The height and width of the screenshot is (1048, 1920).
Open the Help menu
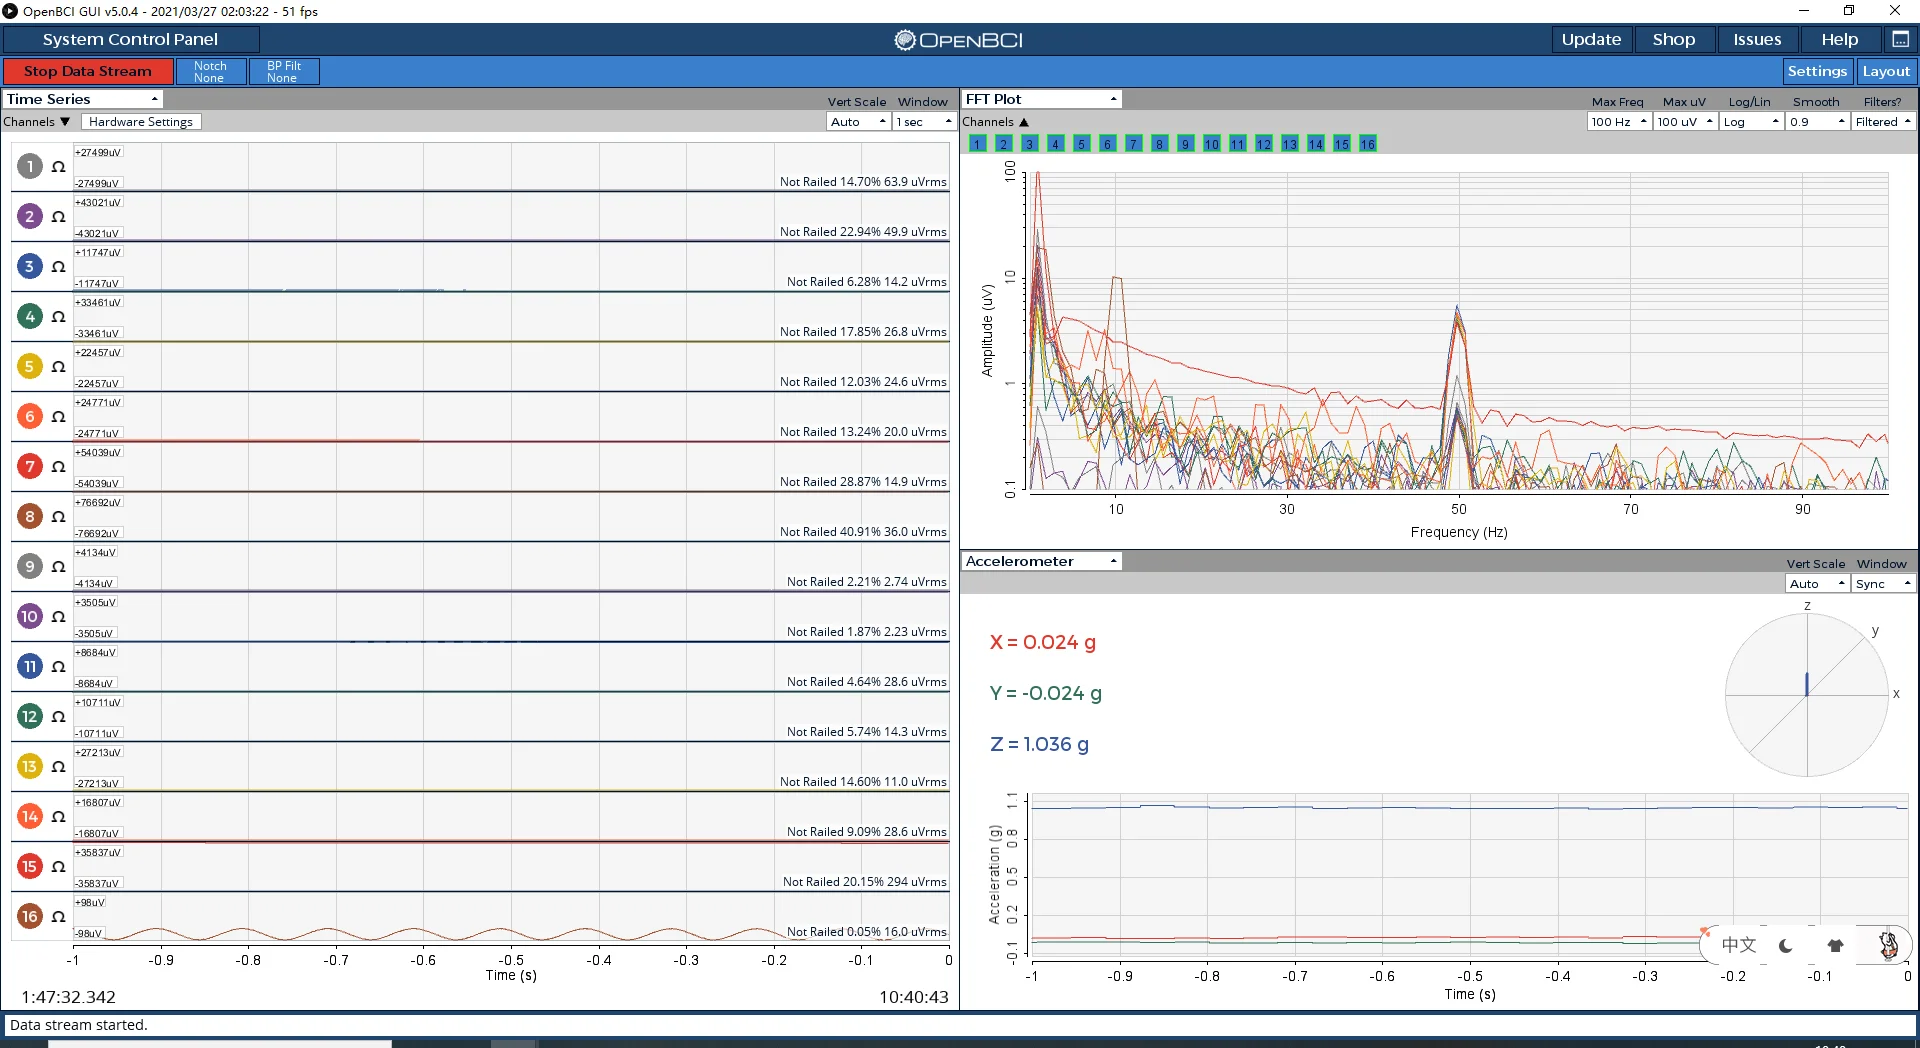(1839, 39)
